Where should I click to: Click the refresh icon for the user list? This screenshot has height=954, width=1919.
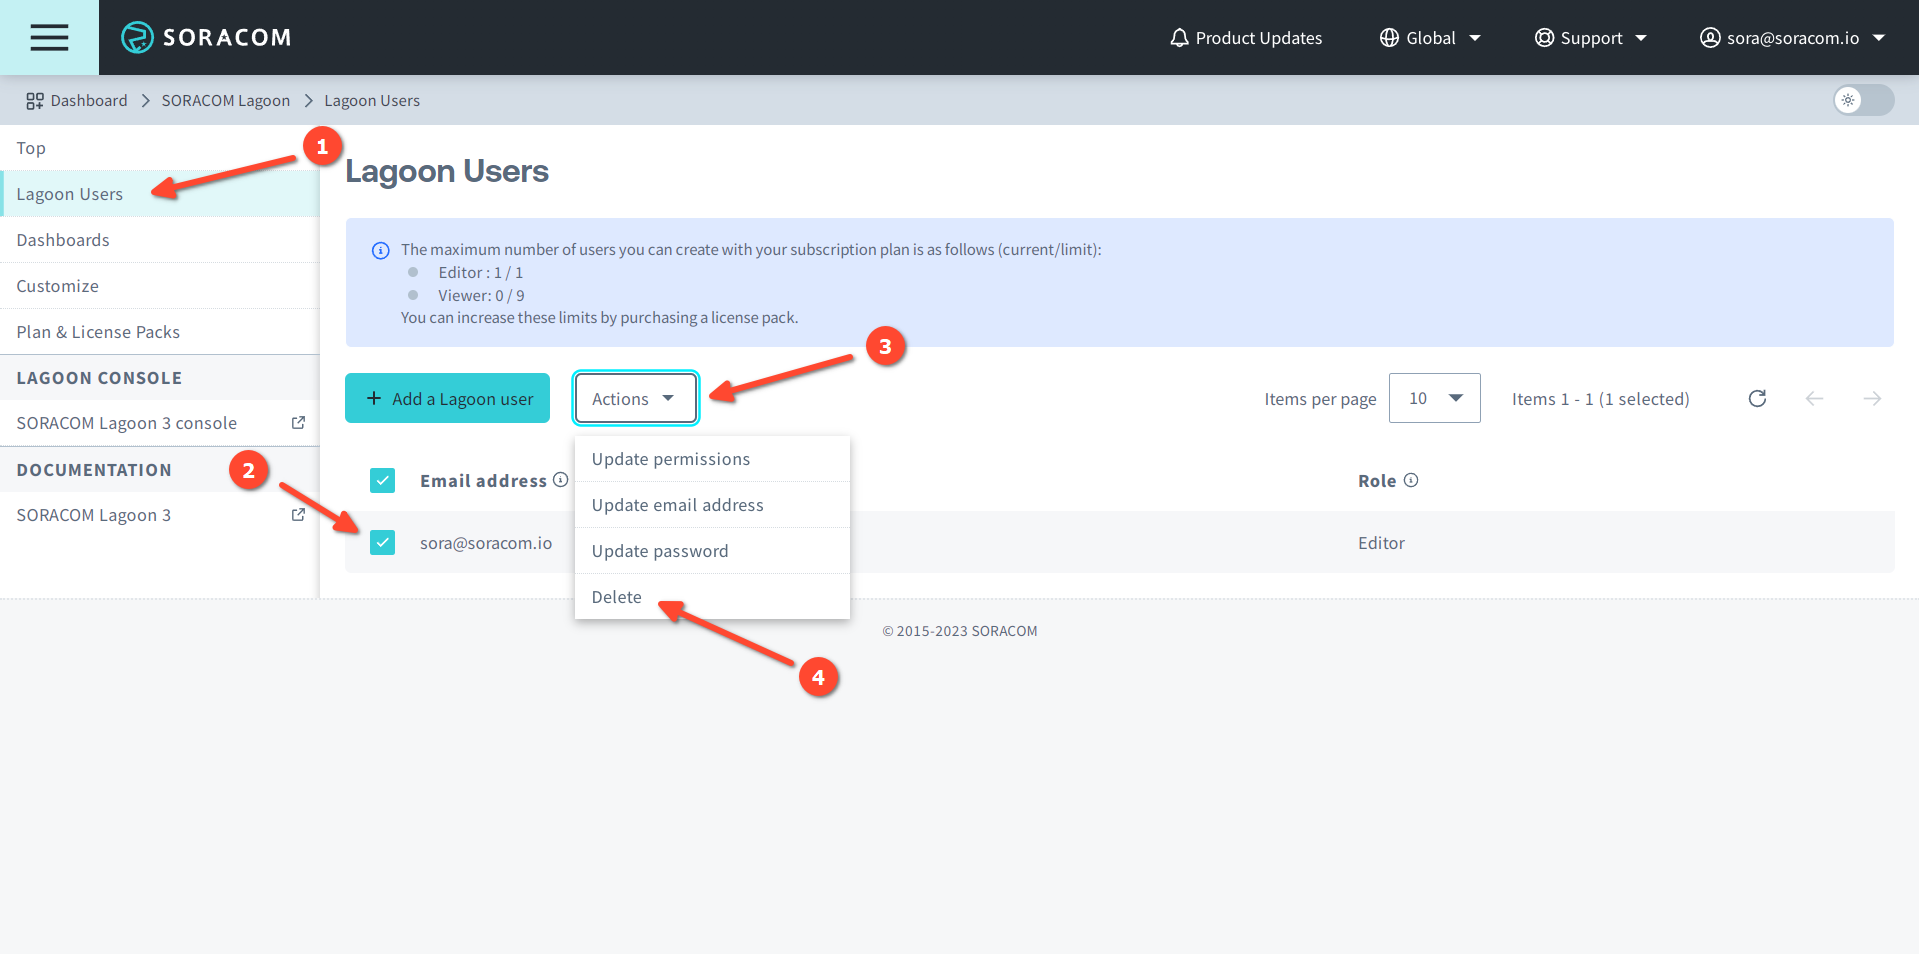(x=1757, y=399)
